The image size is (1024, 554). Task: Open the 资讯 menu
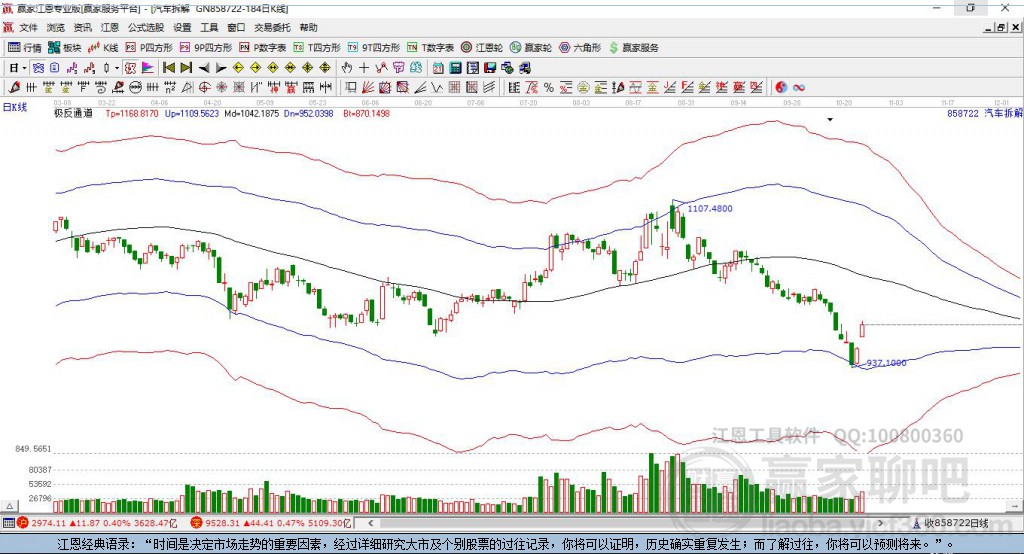[x=82, y=27]
